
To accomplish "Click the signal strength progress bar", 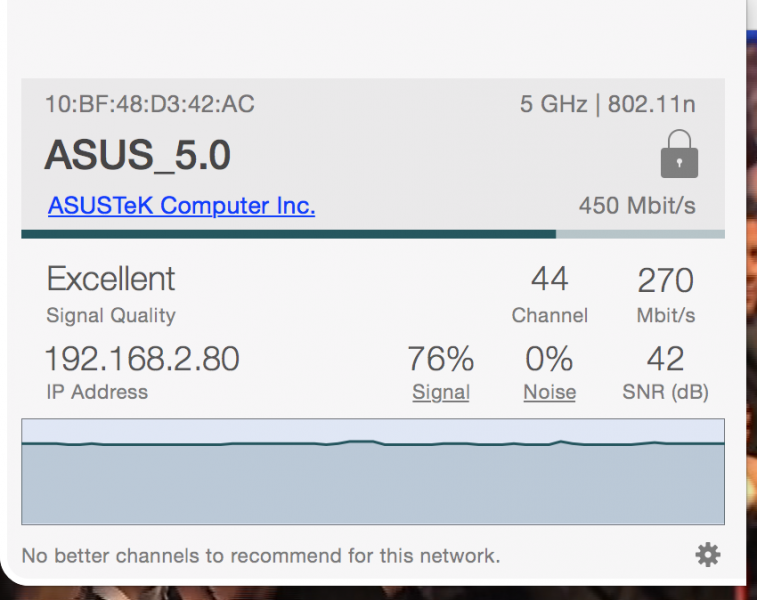I will click(372, 234).
